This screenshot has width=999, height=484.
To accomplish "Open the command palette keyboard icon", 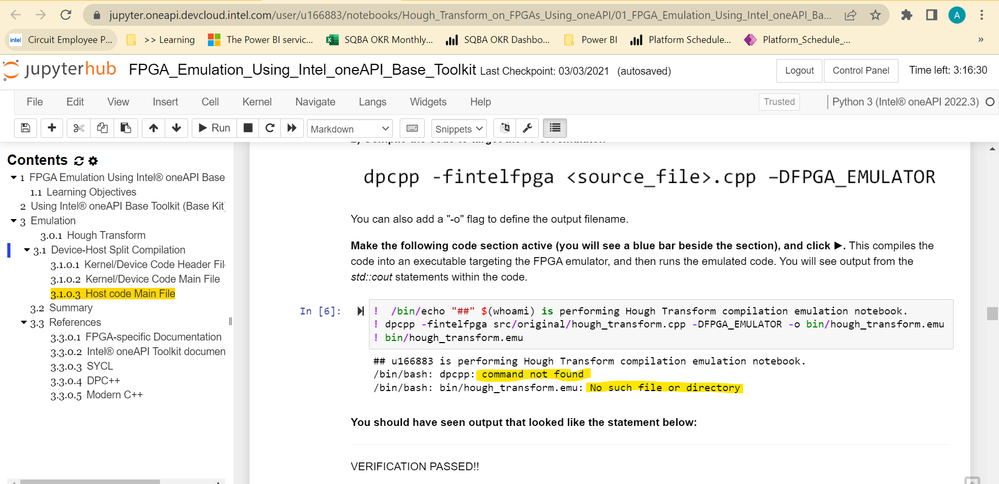I will coord(411,128).
